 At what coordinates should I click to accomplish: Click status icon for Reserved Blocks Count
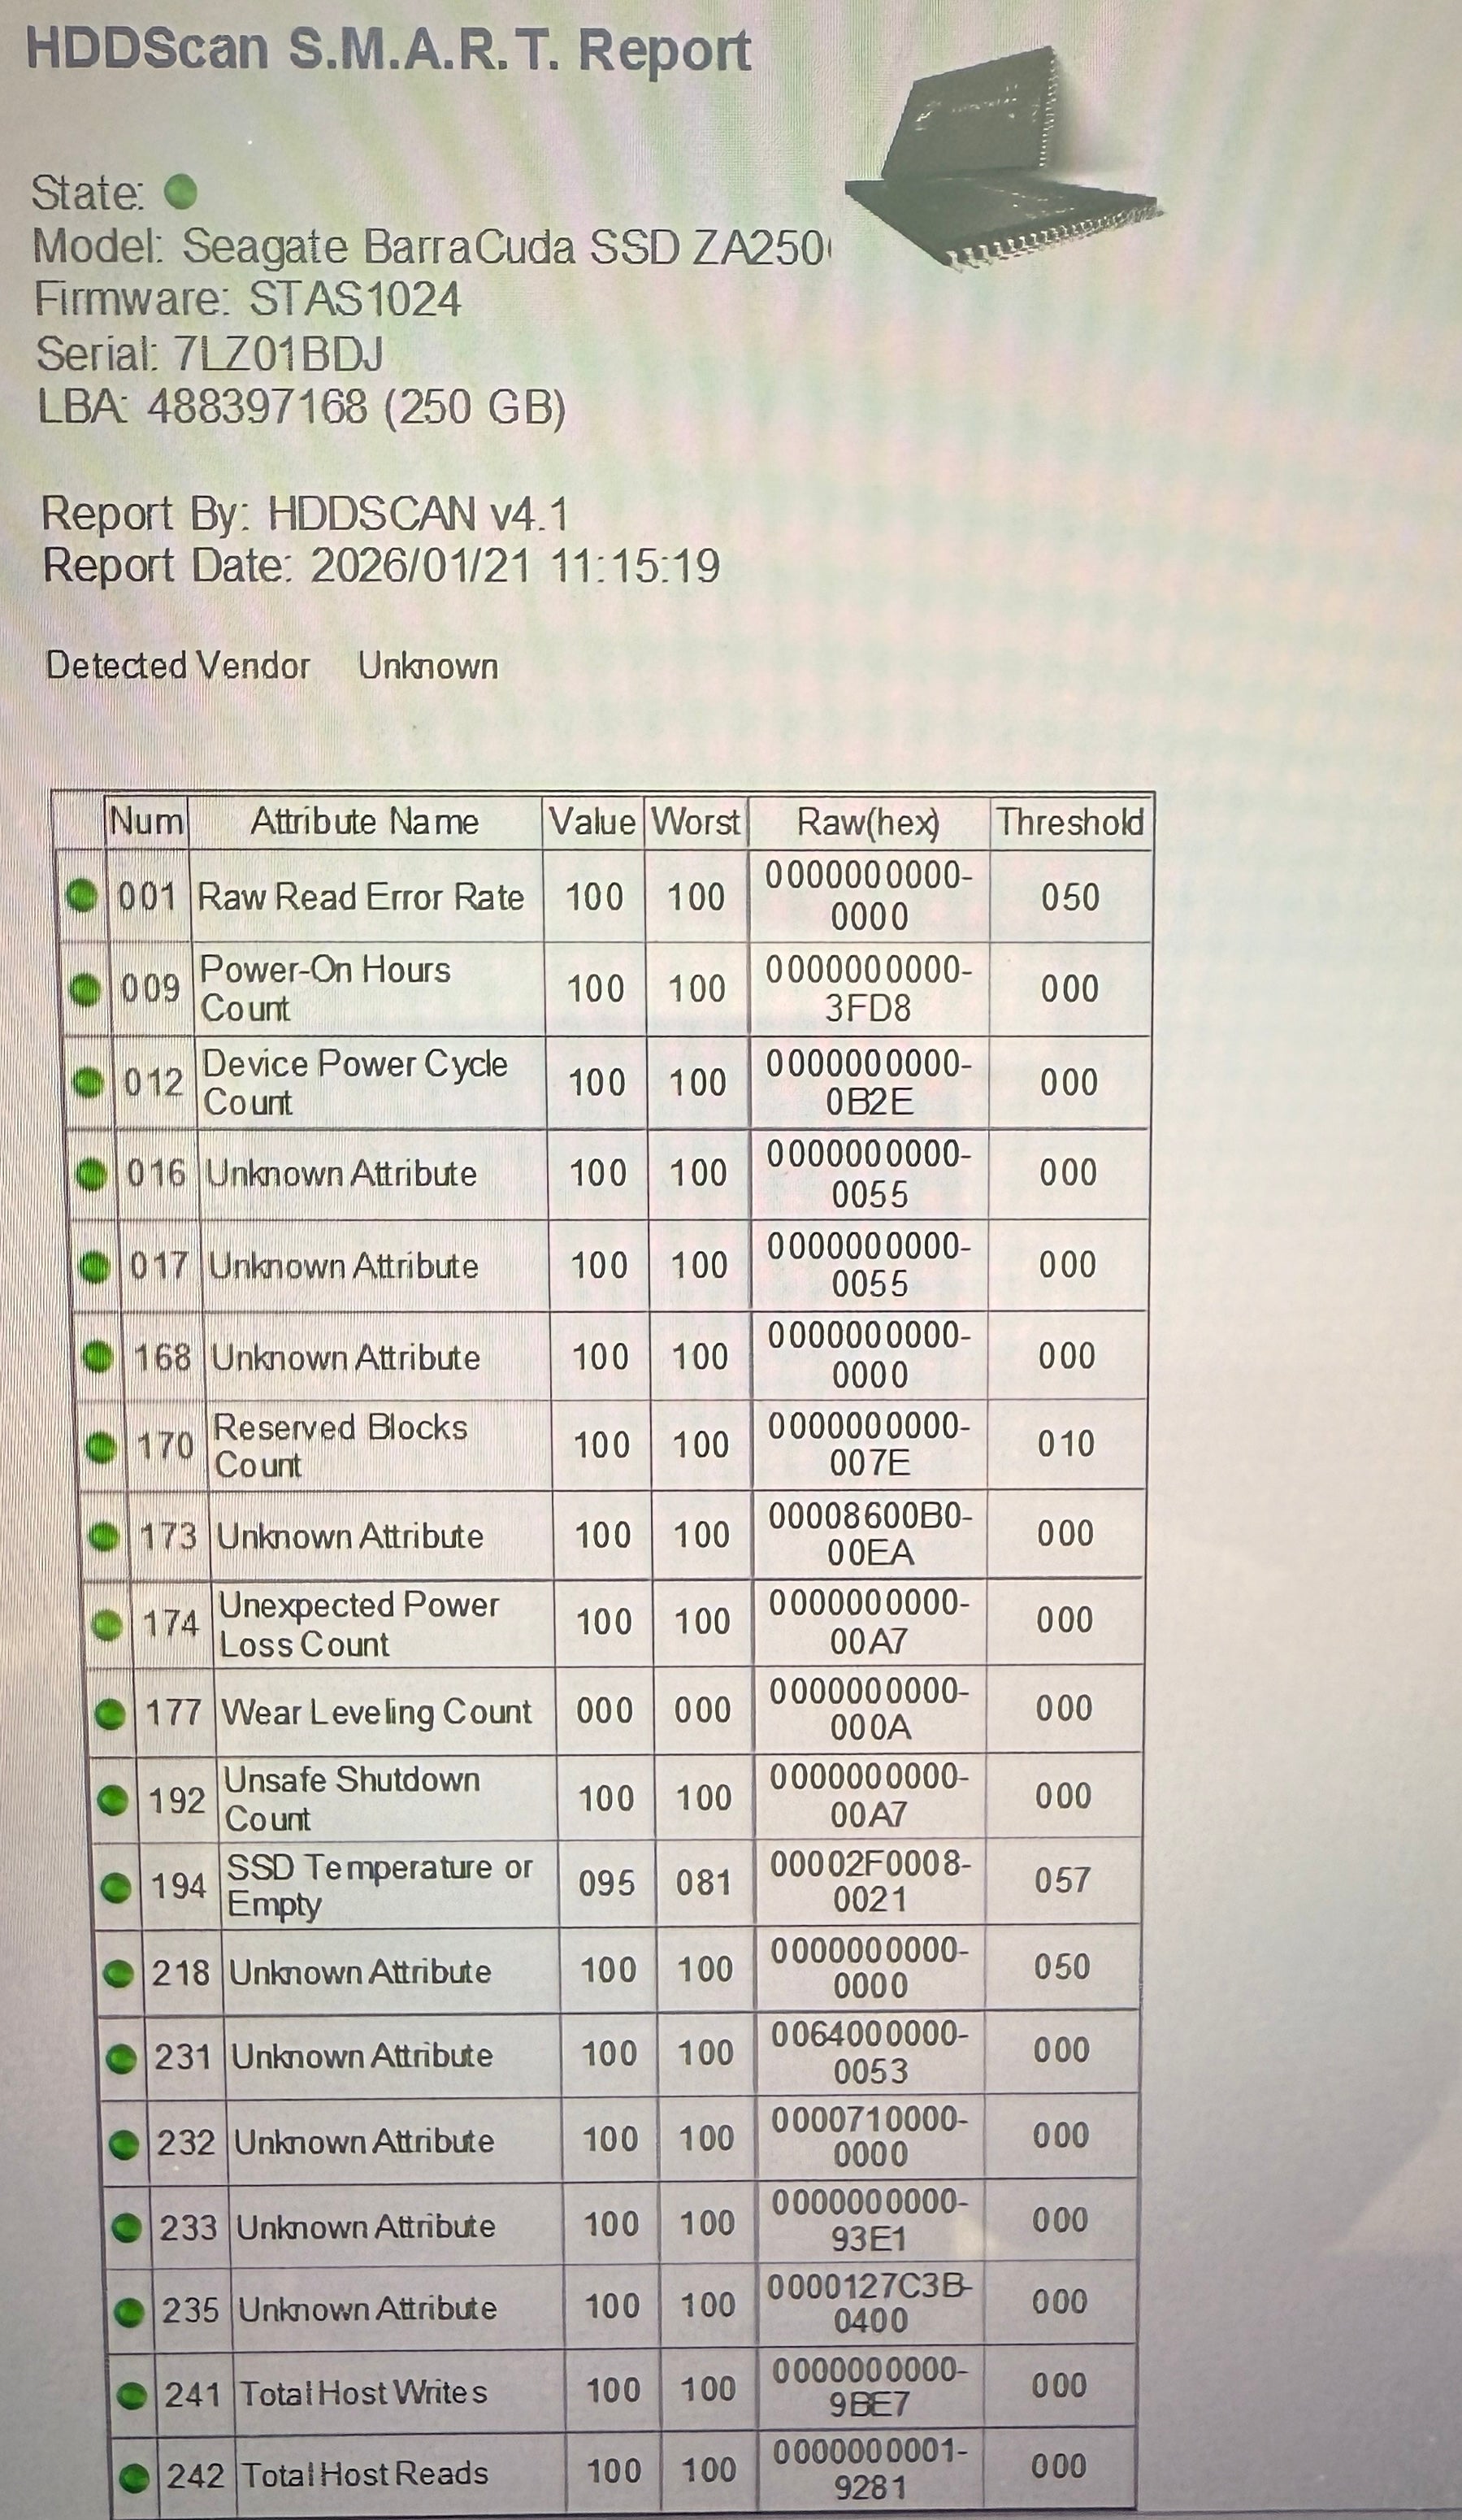100,1447
